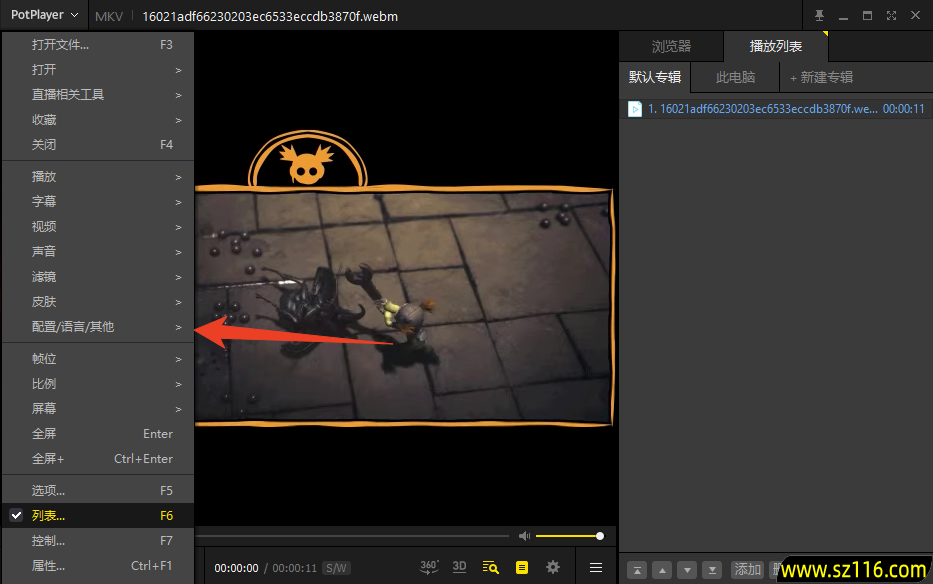This screenshot has width=933, height=584.
Task: Switch to the 浏览器 tab
Action: 671,46
